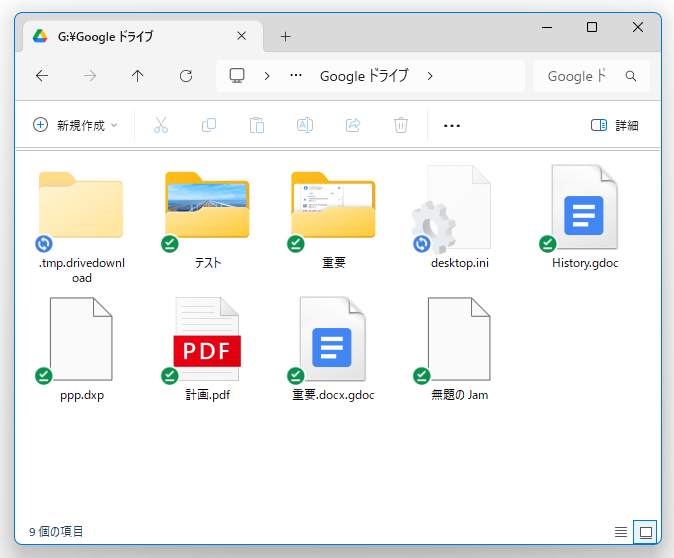Add a new tab with plus button

click(x=285, y=36)
